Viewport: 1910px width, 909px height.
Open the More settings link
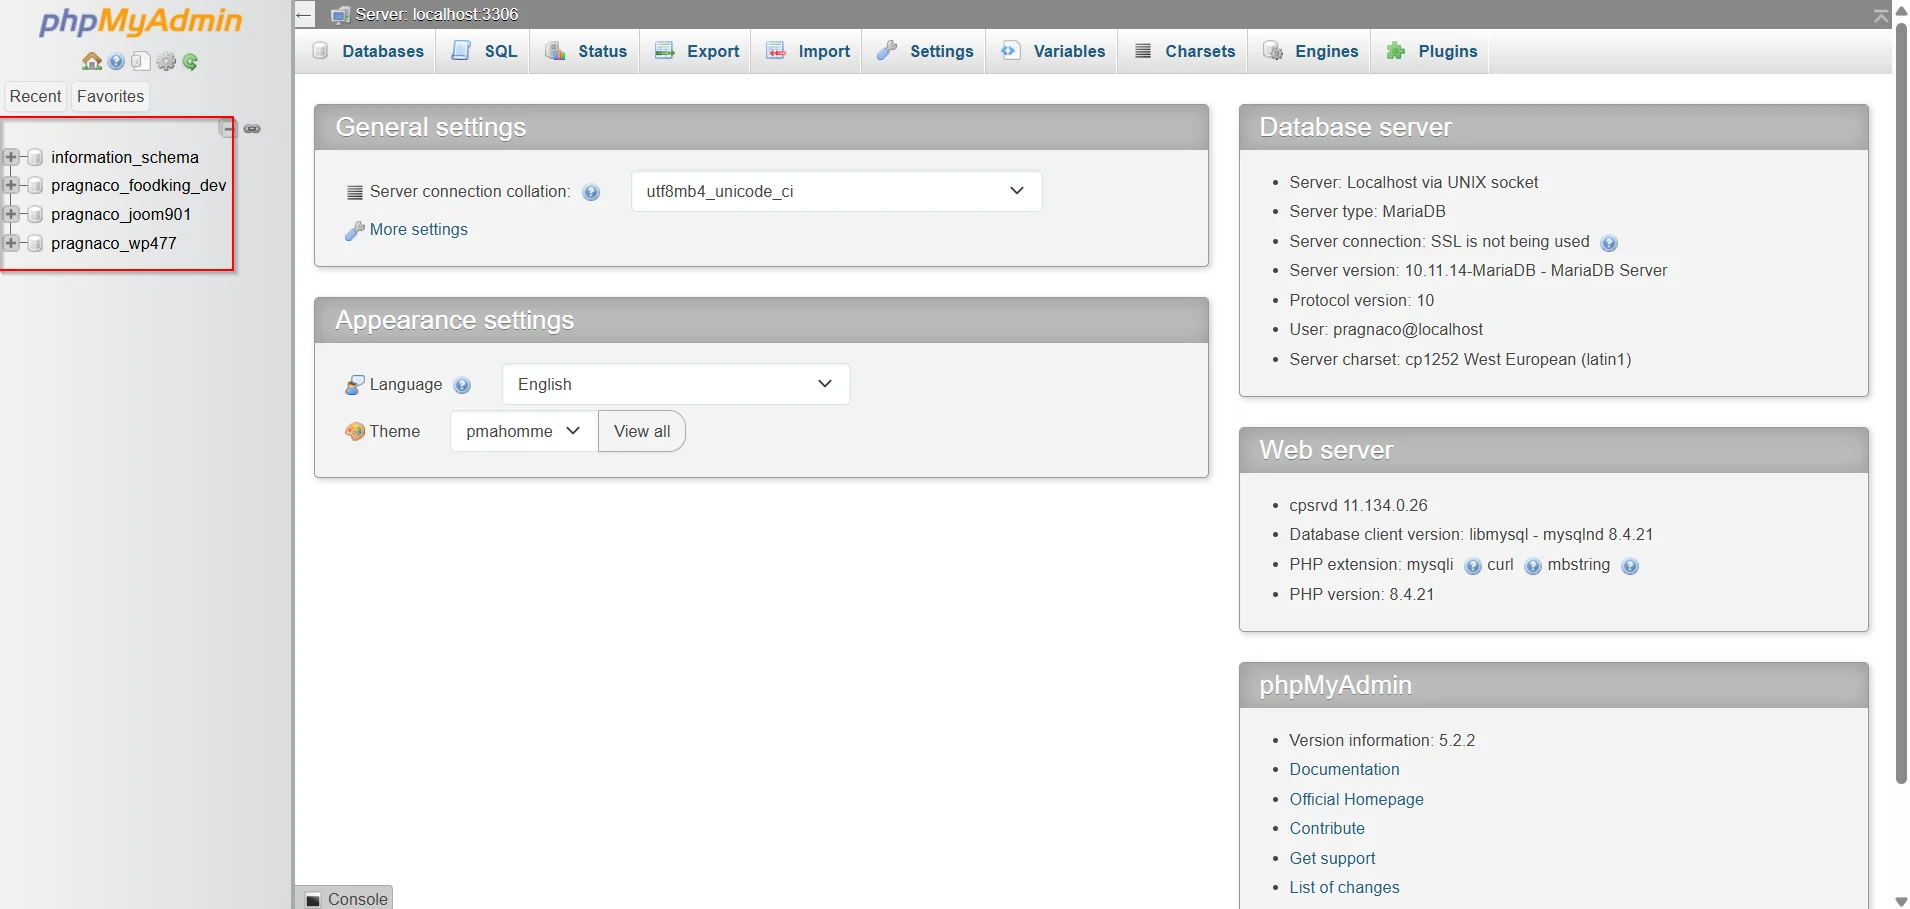[x=419, y=230]
